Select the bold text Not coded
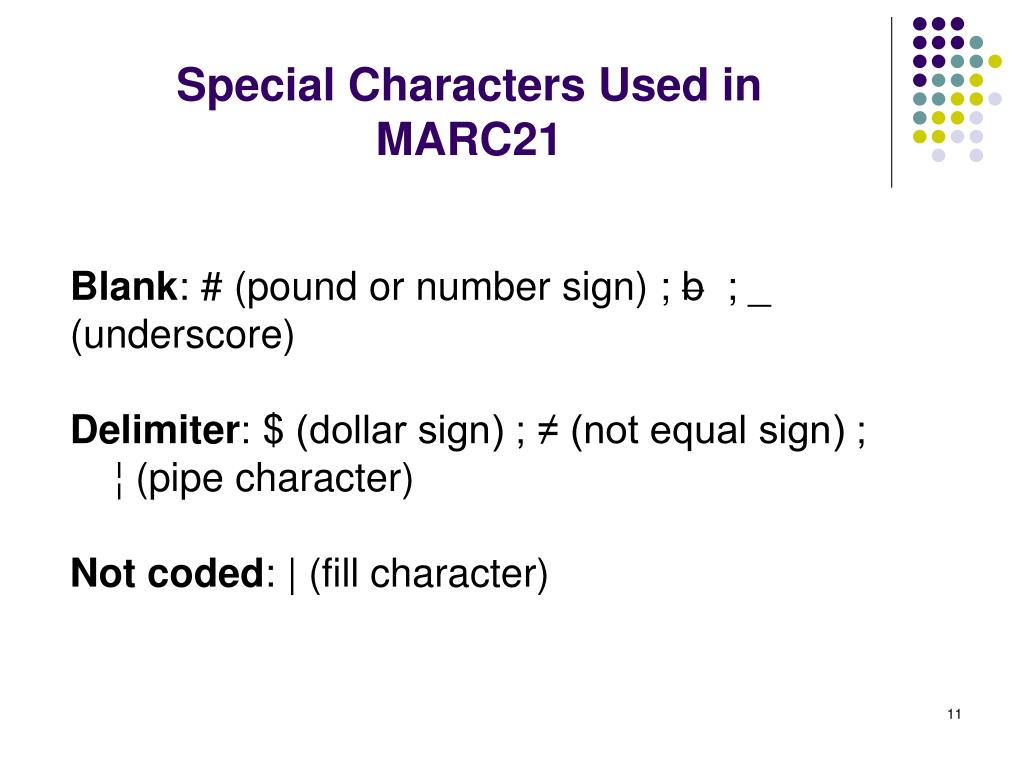 [x=167, y=573]
